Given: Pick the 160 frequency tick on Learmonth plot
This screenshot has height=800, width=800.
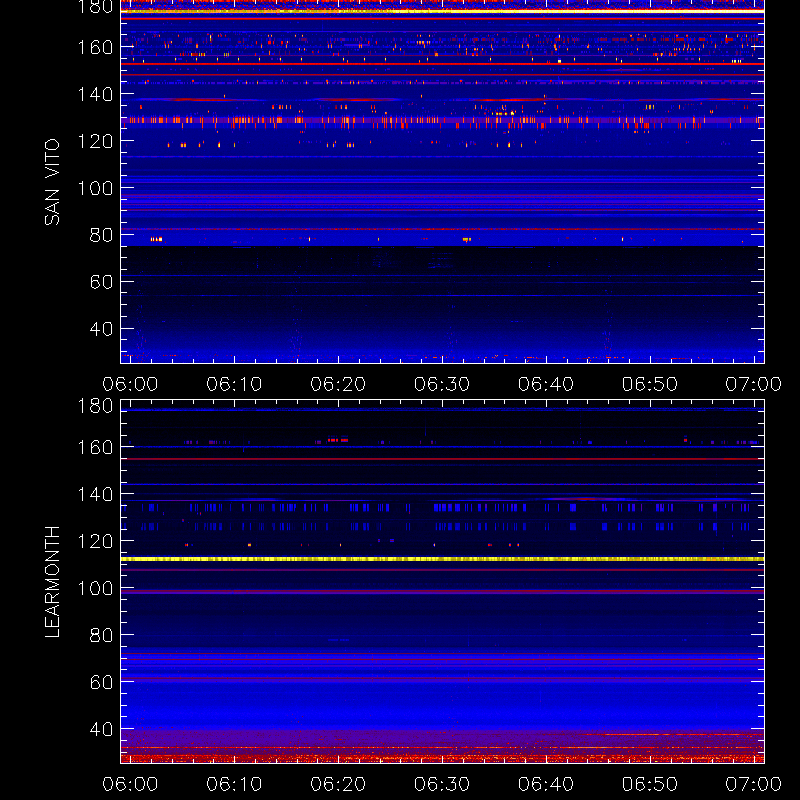Looking at the screenshot, I should point(95,447).
